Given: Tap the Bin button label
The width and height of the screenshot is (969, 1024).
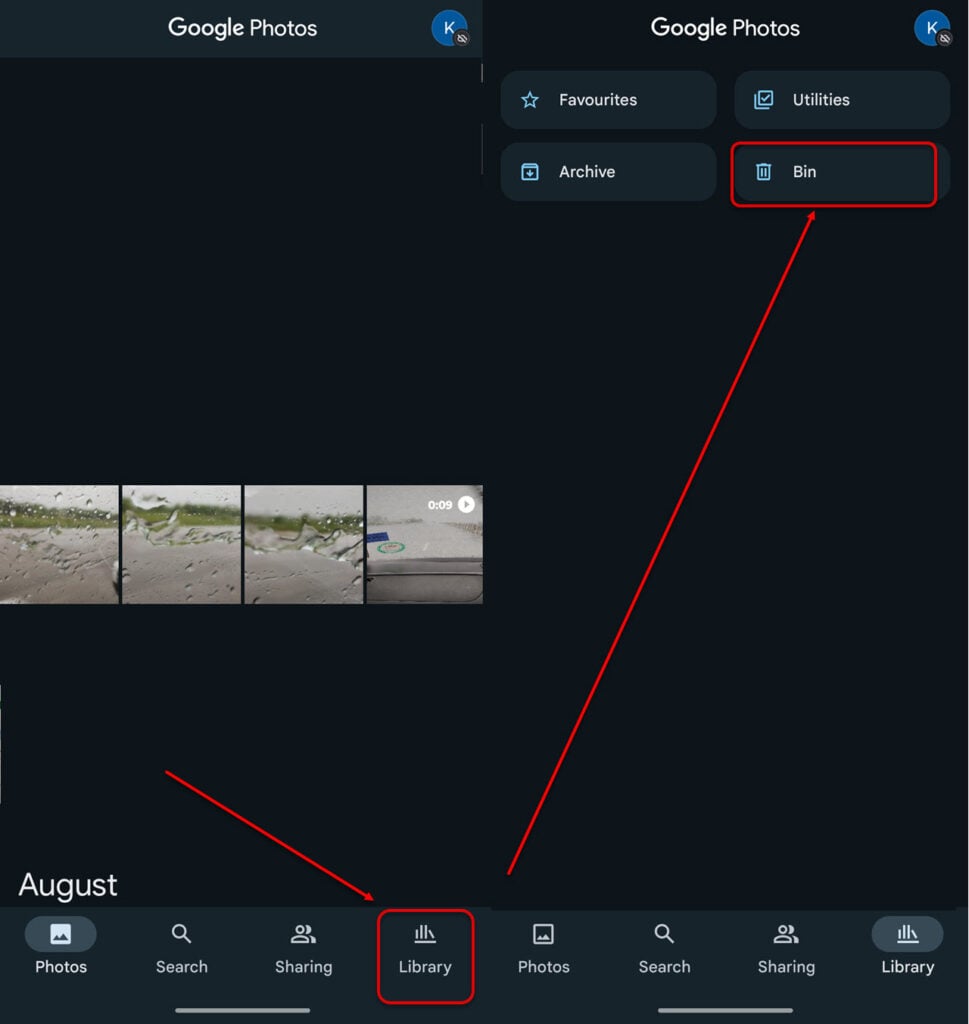Looking at the screenshot, I should [804, 172].
